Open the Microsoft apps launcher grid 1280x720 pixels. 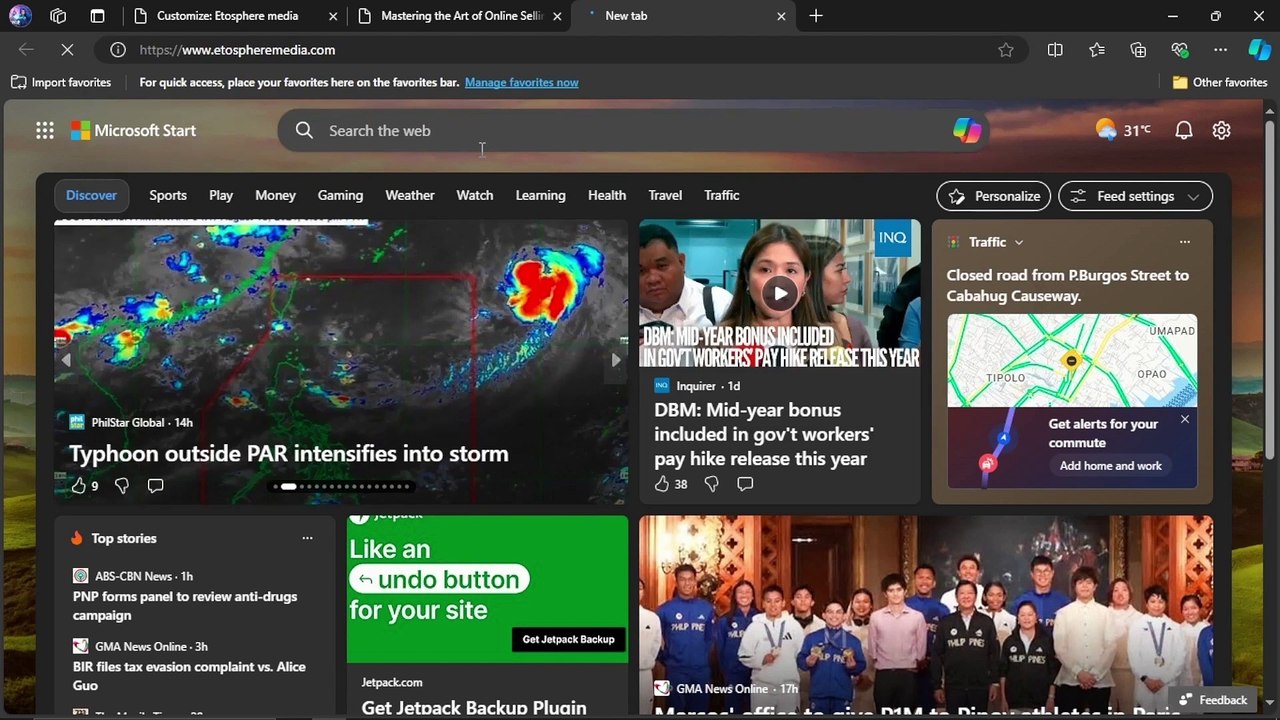click(x=45, y=130)
